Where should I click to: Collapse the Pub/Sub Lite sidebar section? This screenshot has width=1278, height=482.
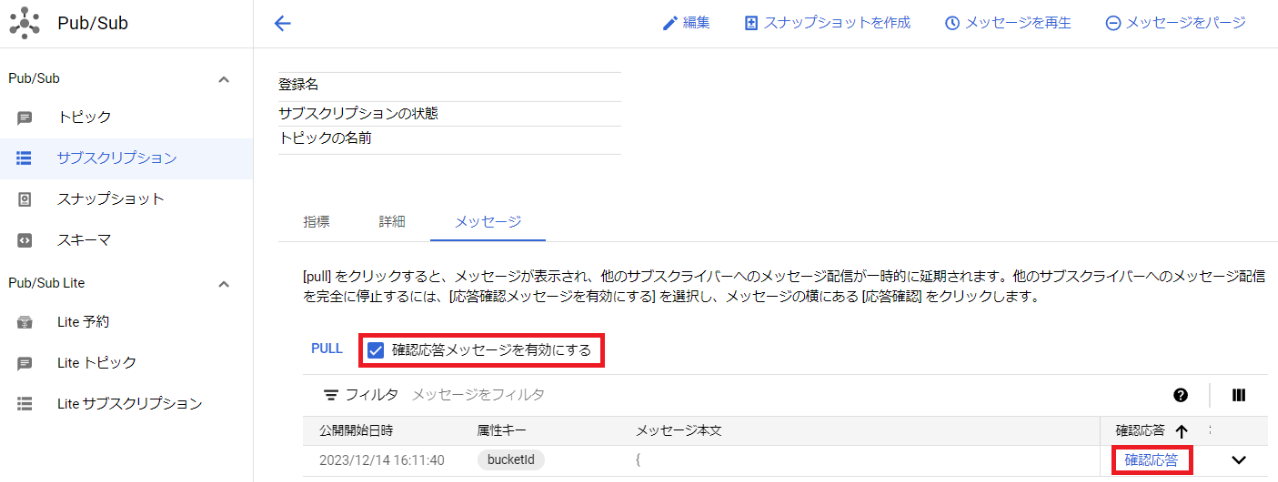point(224,283)
